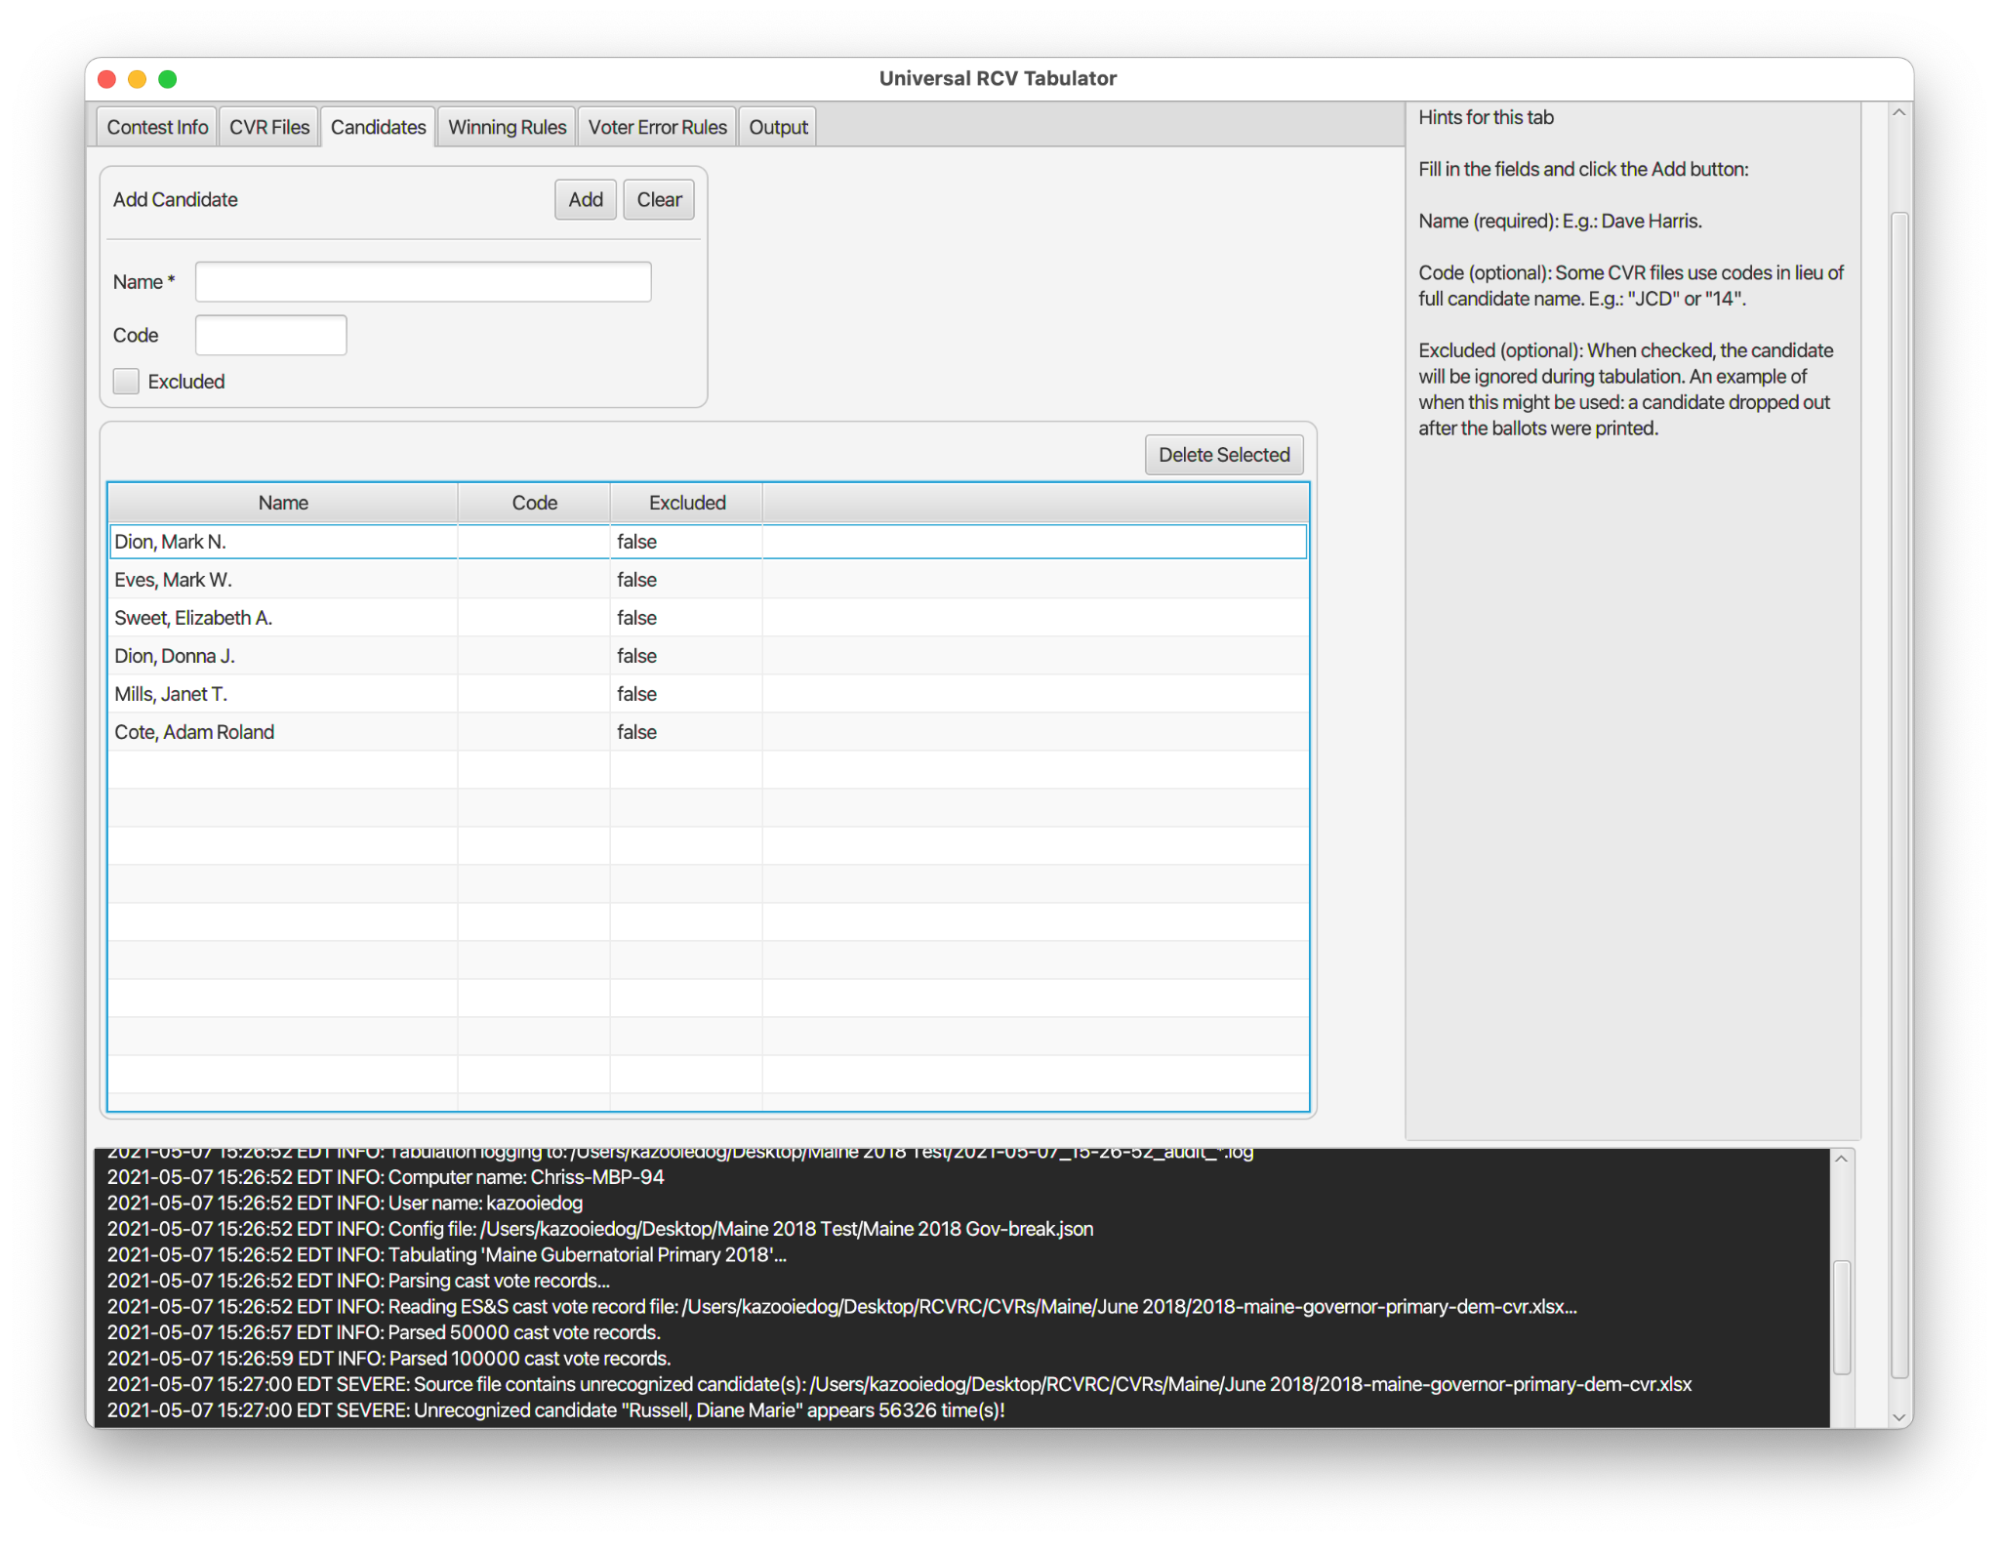The width and height of the screenshot is (1999, 1543).
Task: Click the main window scroll down arrow
Action: point(1899,1416)
